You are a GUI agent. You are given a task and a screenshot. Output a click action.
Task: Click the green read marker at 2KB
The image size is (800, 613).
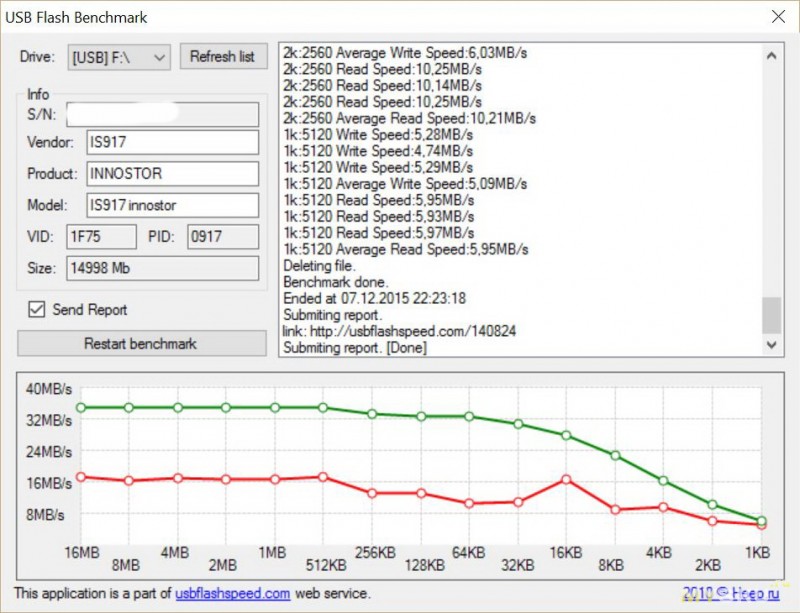712,505
